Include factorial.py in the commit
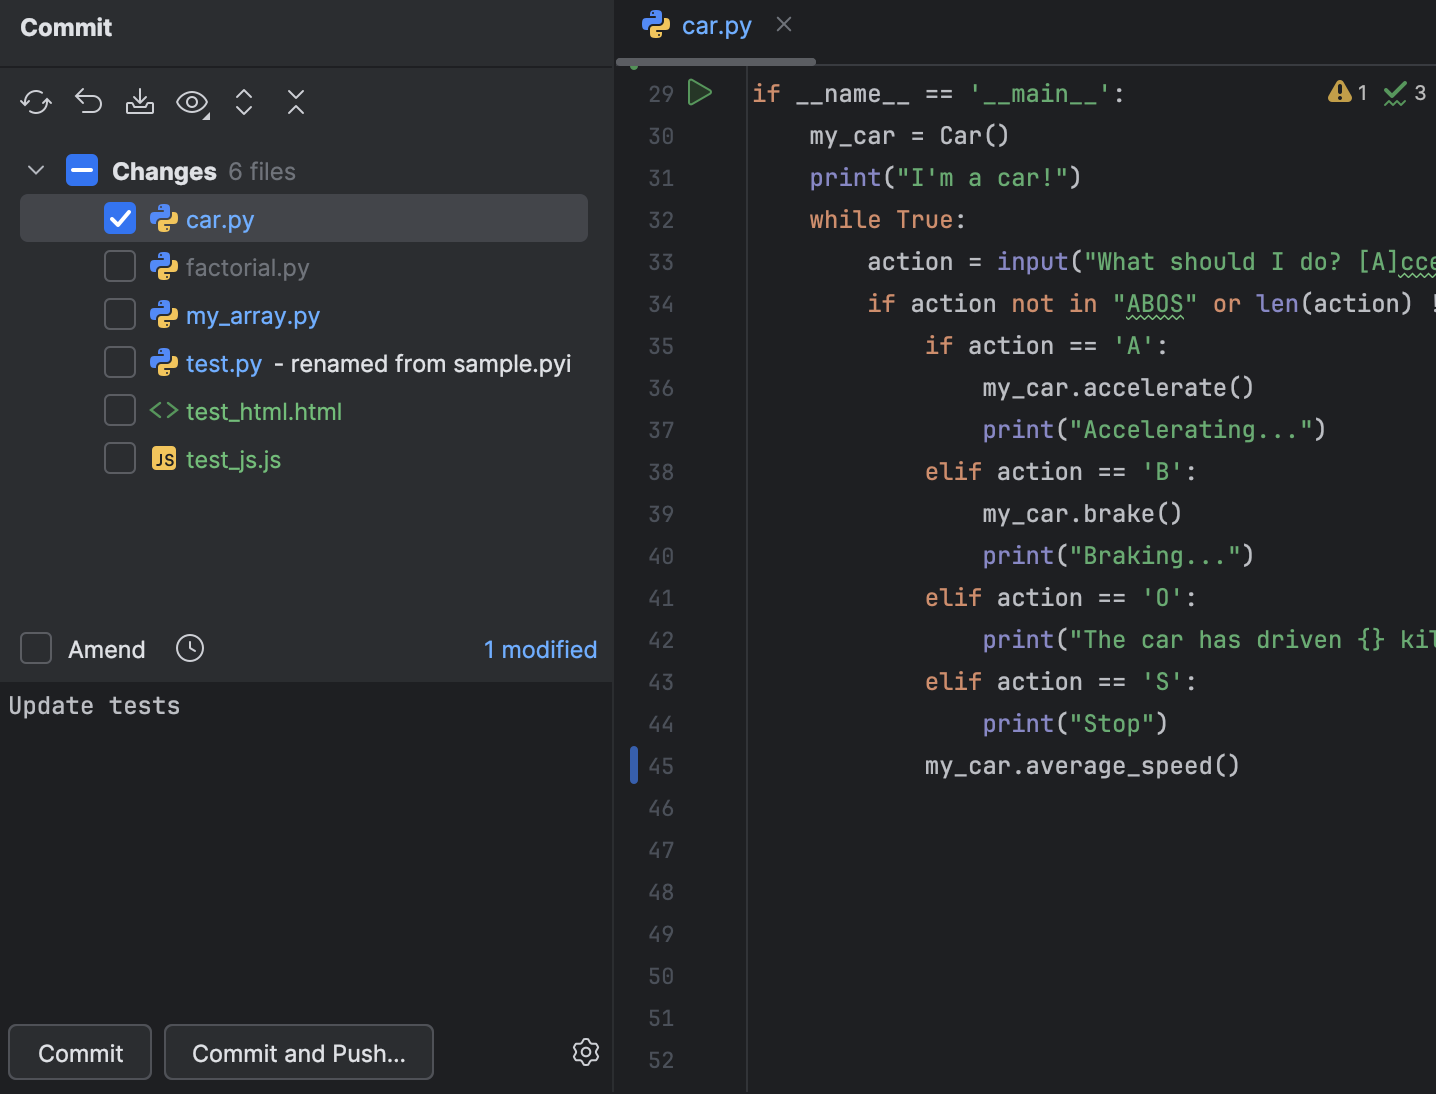Viewport: 1436px width, 1094px height. [x=119, y=266]
